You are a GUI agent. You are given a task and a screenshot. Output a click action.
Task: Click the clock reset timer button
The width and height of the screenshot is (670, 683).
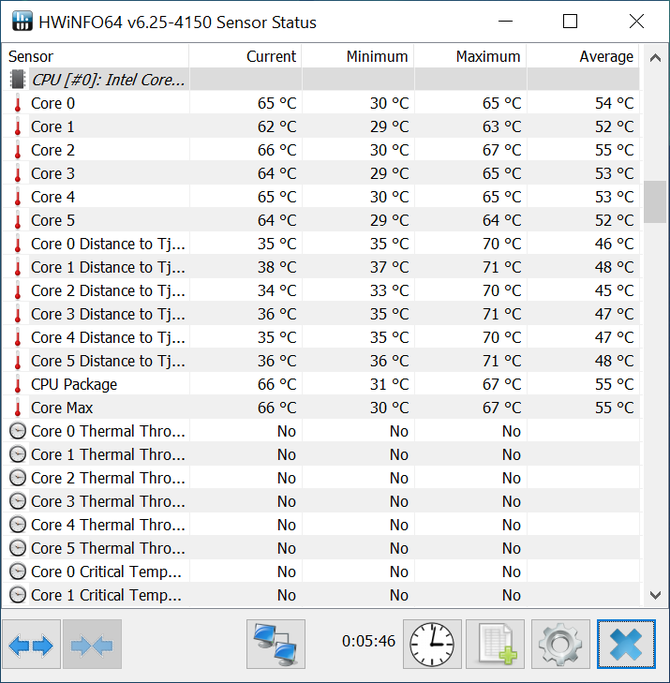click(x=432, y=644)
